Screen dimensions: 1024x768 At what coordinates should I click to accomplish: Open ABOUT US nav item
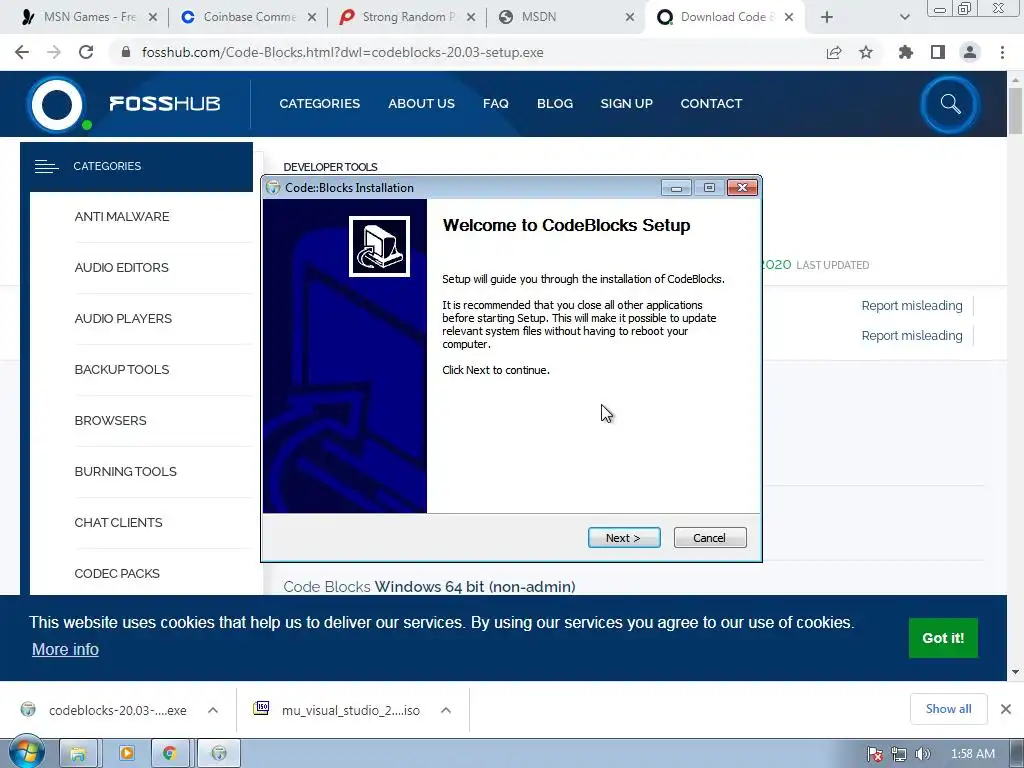pos(421,104)
